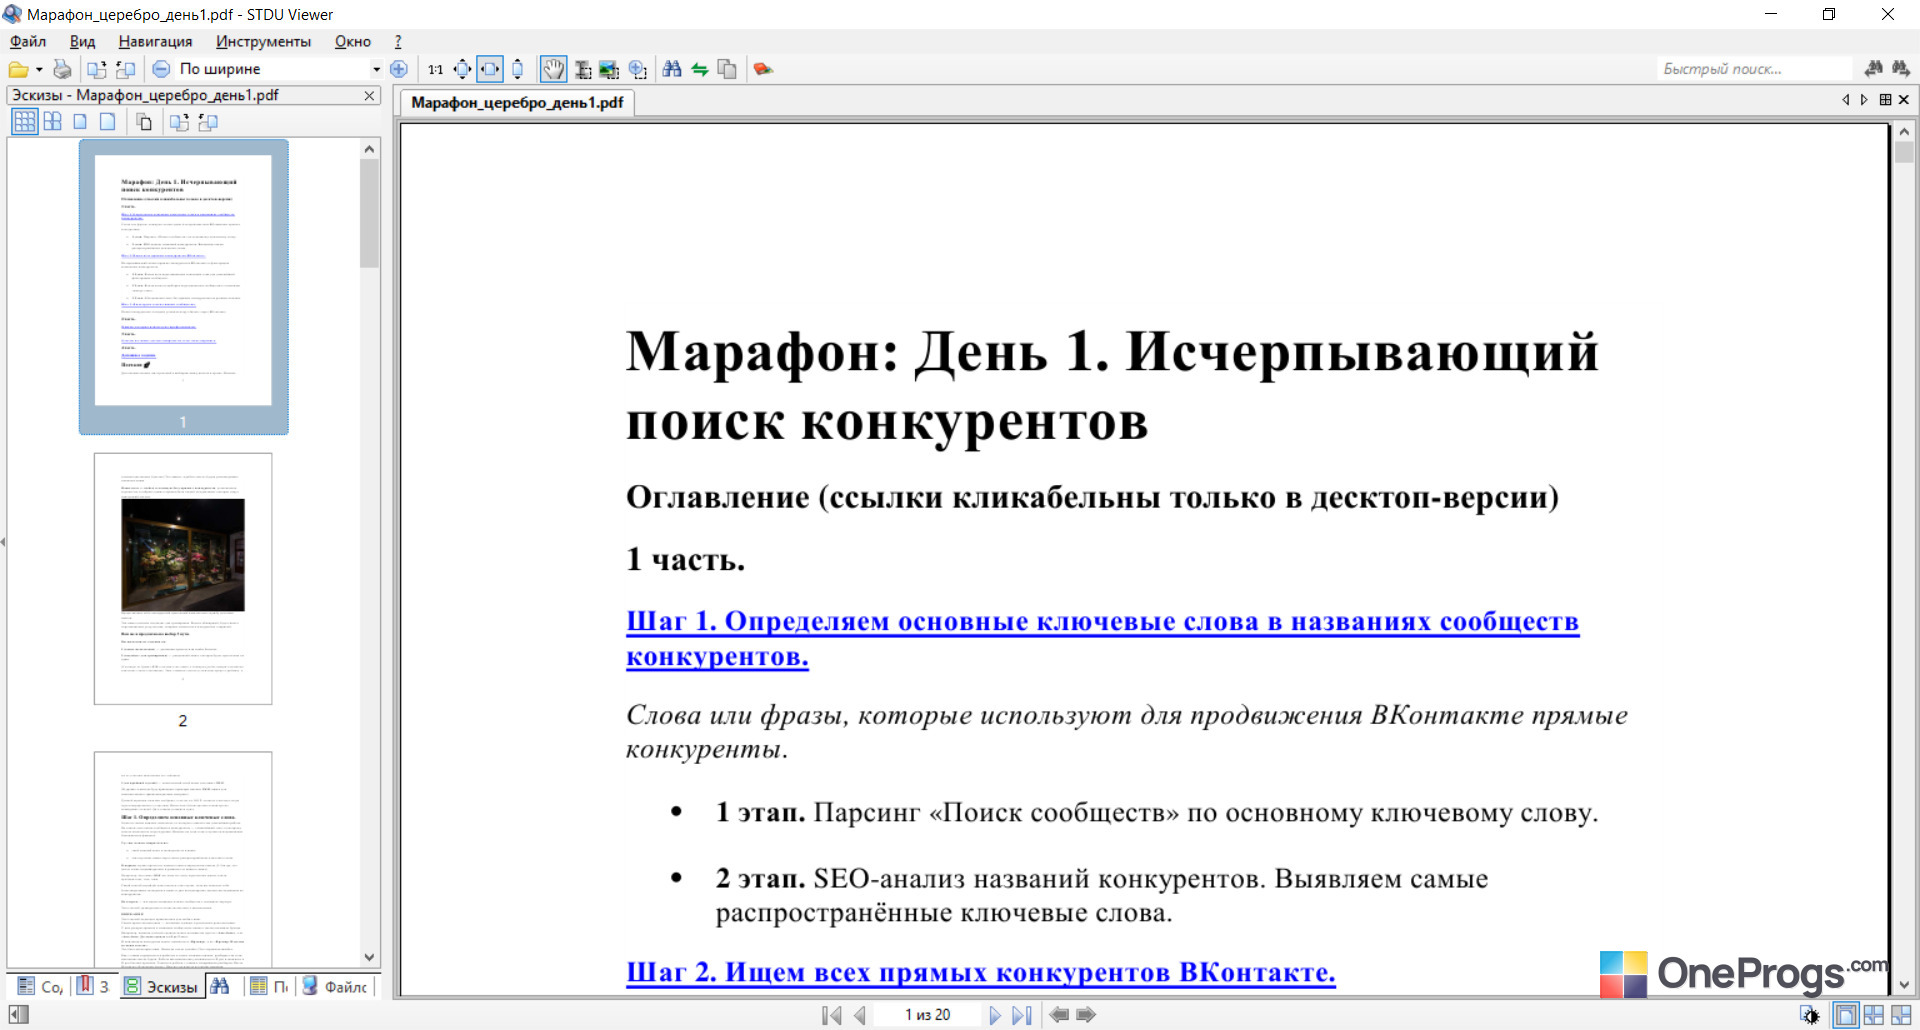
Task: Rotate thumbnails counter-clockwise in sidebar toolbar
Action: [x=208, y=122]
